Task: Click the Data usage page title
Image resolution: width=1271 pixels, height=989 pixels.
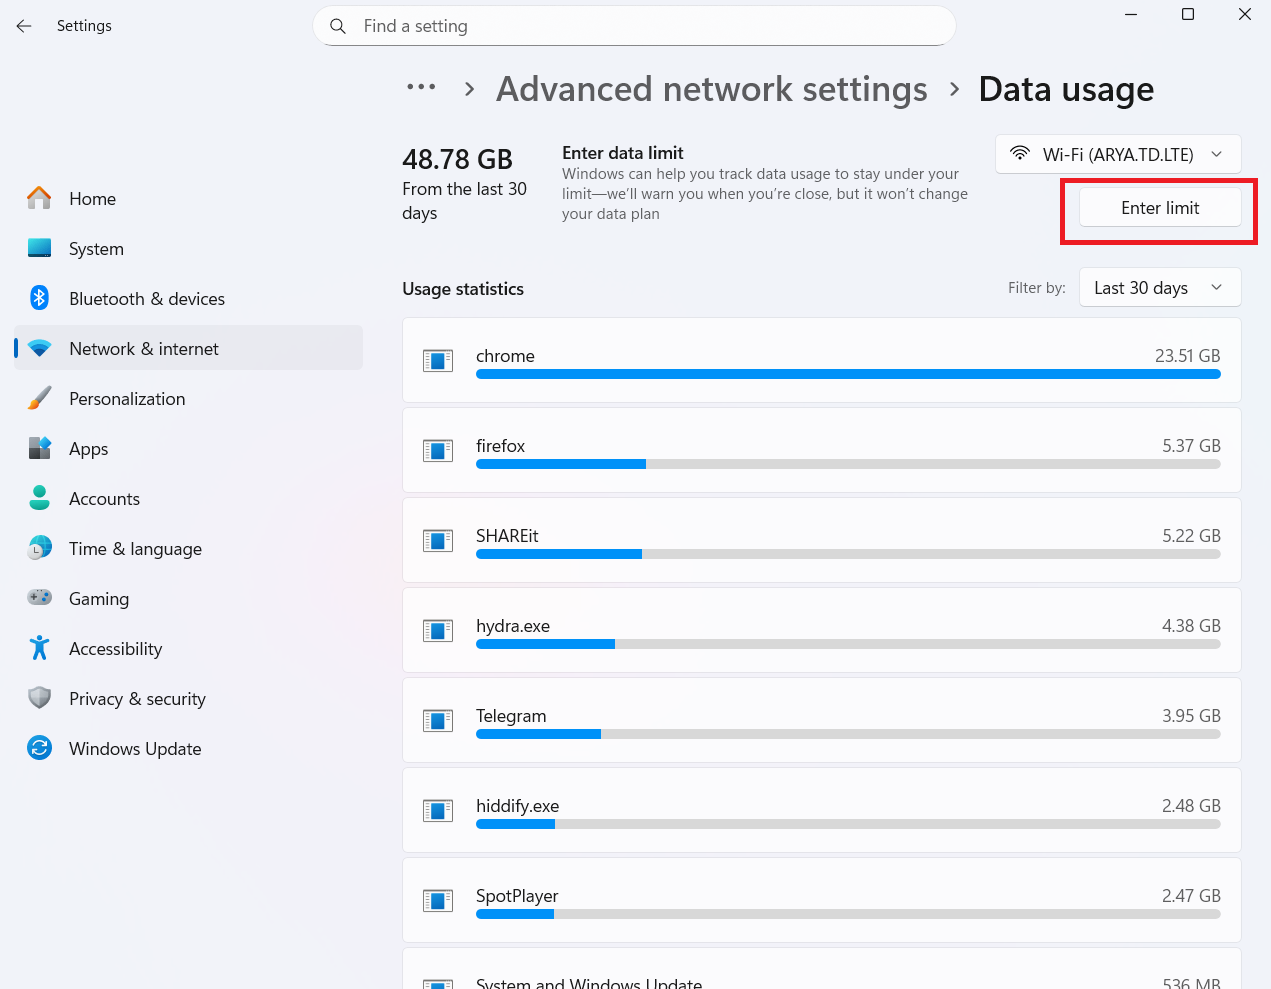Action: coord(1066,89)
